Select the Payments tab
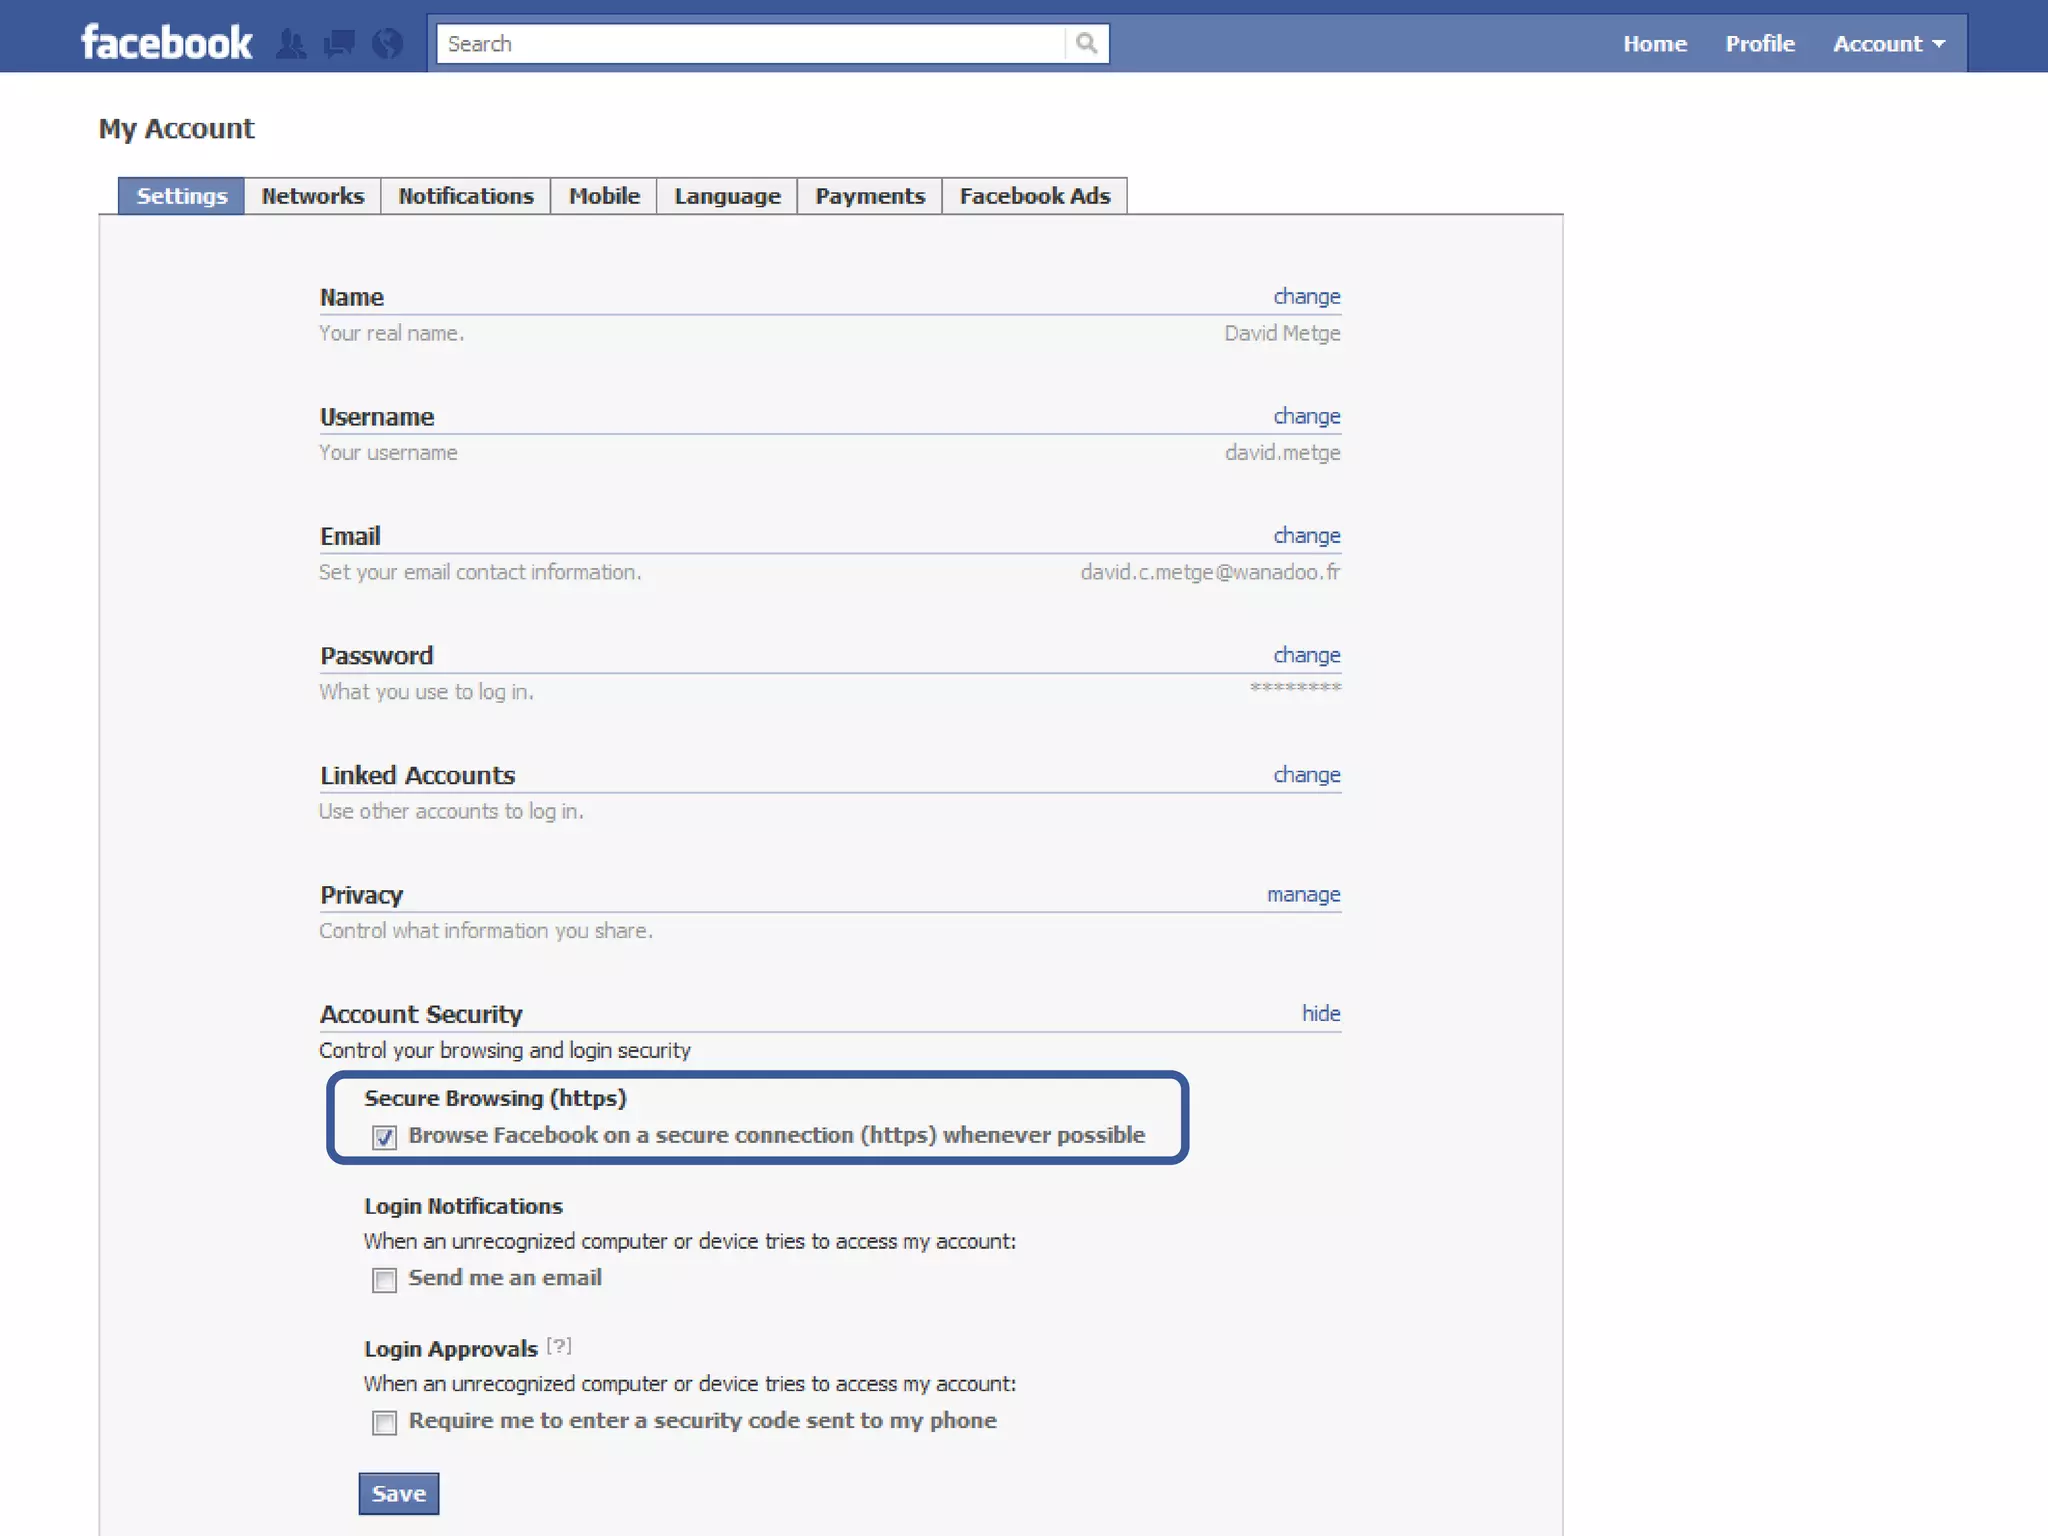 [x=870, y=196]
